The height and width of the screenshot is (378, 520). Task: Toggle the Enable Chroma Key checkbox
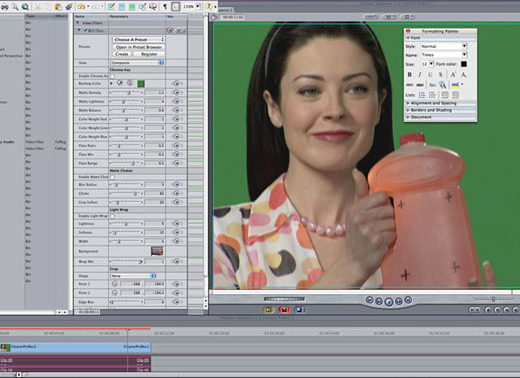[x=112, y=76]
